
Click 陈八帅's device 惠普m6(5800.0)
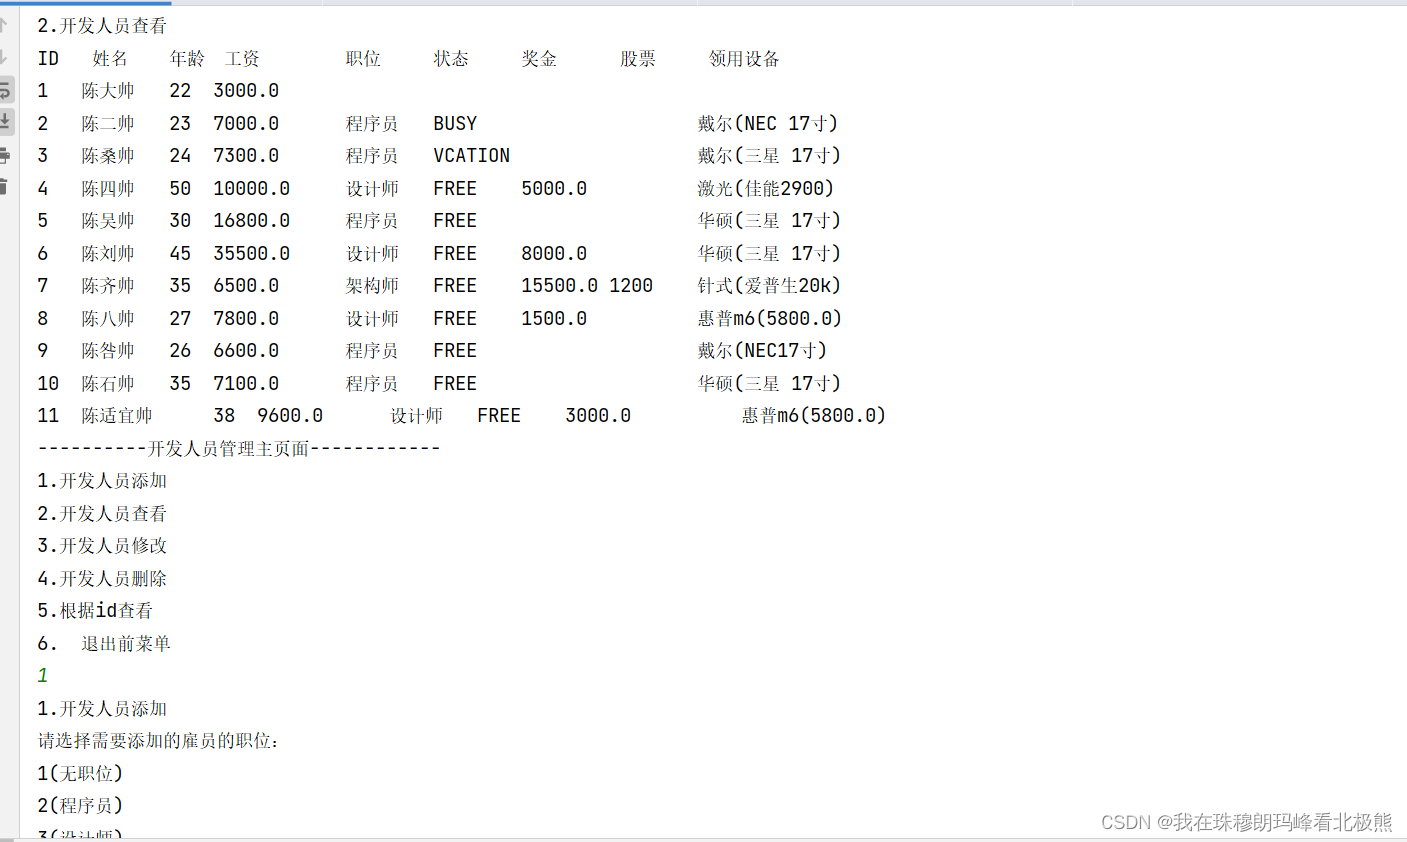coord(770,318)
